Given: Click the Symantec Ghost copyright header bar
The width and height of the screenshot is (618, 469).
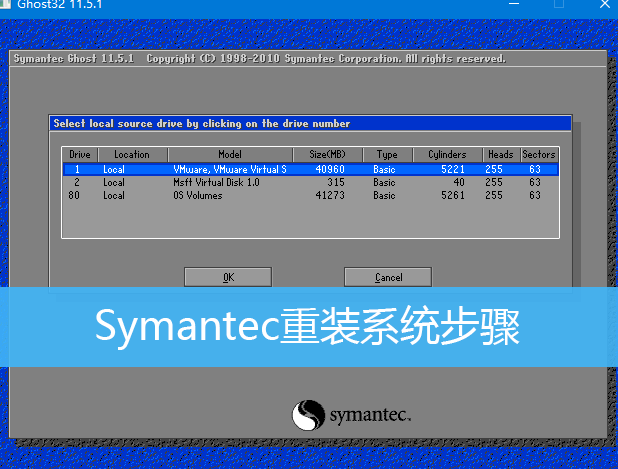Looking at the screenshot, I should point(260,58).
